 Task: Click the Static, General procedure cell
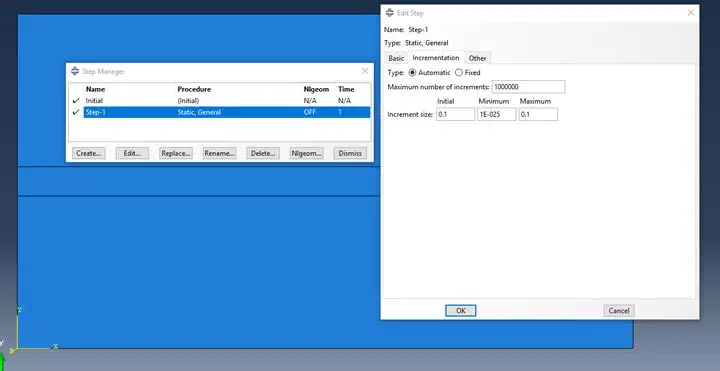199,112
